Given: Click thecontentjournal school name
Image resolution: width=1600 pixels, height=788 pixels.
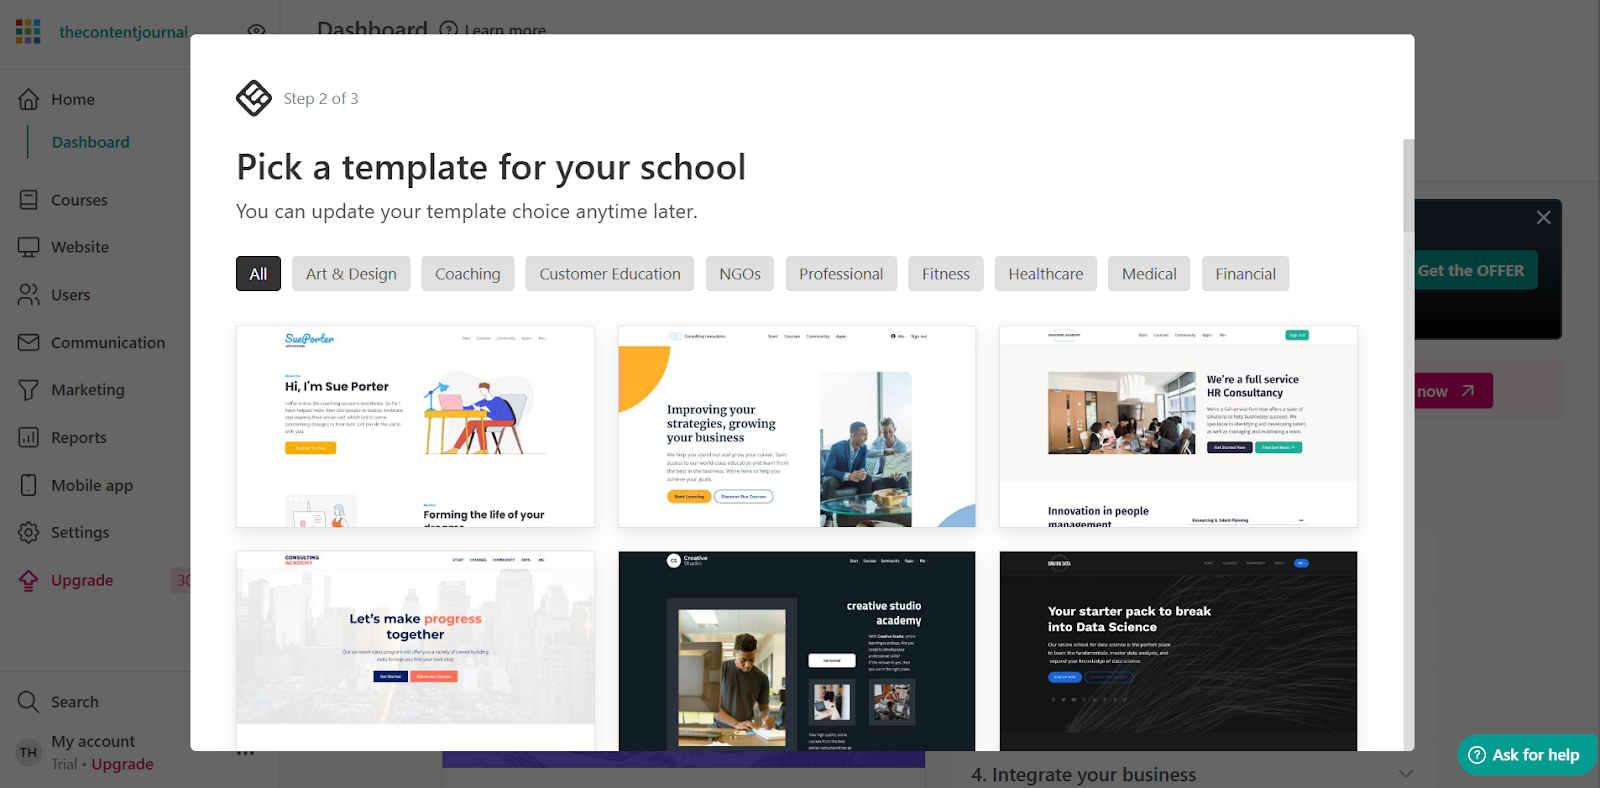Looking at the screenshot, I should [123, 32].
